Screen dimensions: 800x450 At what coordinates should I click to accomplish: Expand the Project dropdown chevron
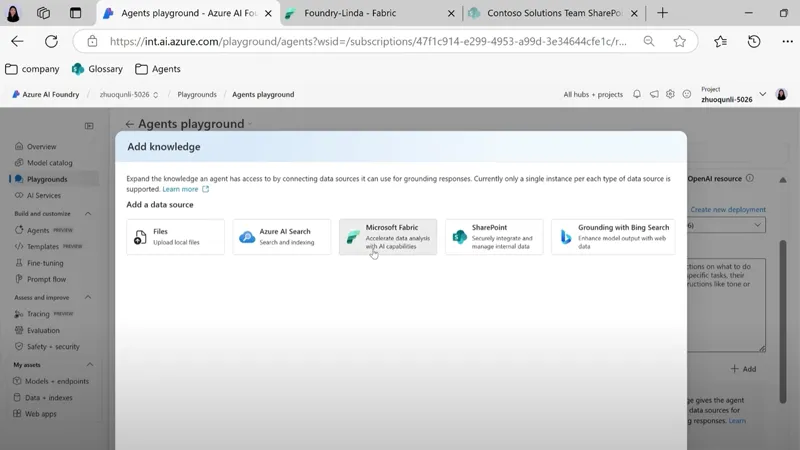[x=763, y=94]
